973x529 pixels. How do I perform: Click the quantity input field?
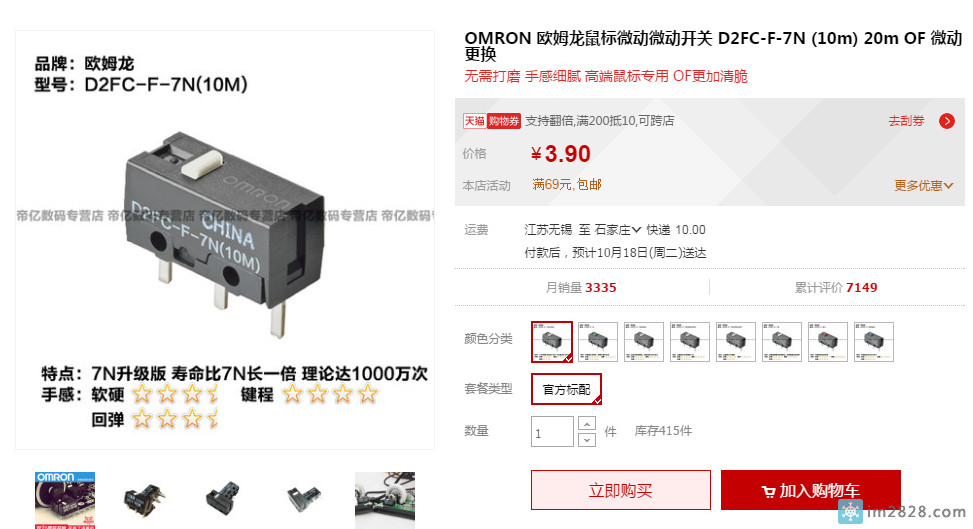pos(552,432)
